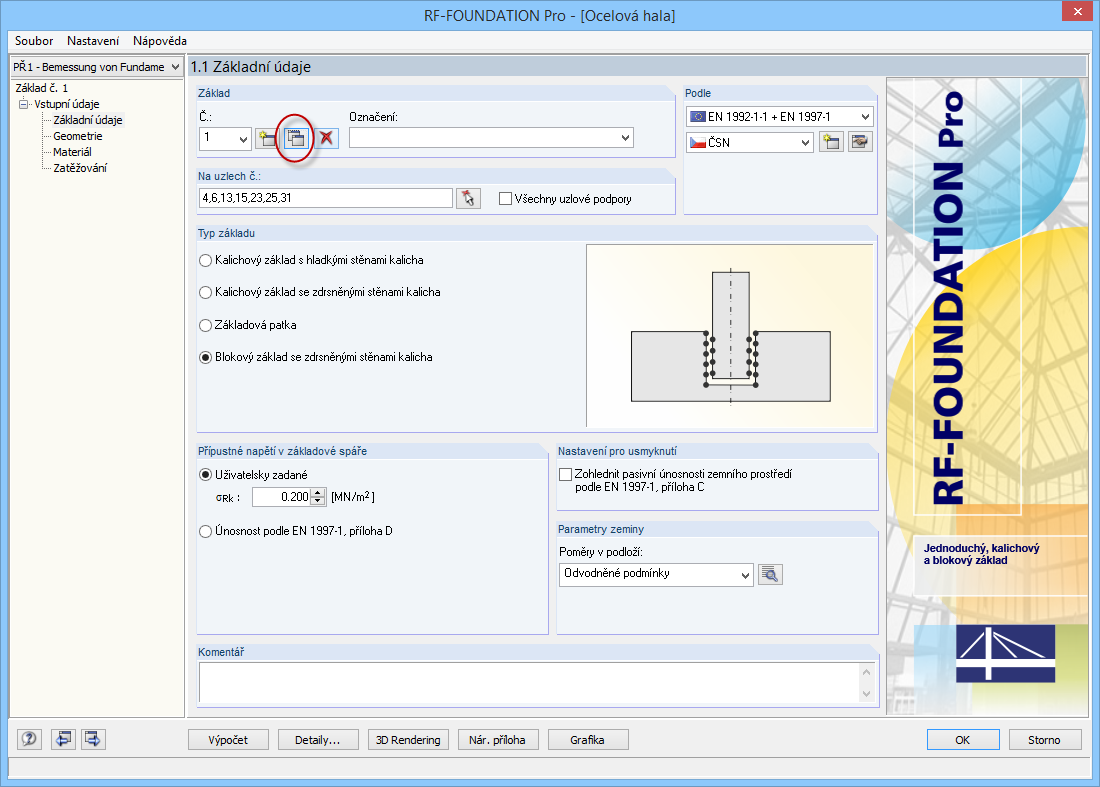Go to next table with arrow icon
Screen dimensions: 1100x787
point(93,739)
